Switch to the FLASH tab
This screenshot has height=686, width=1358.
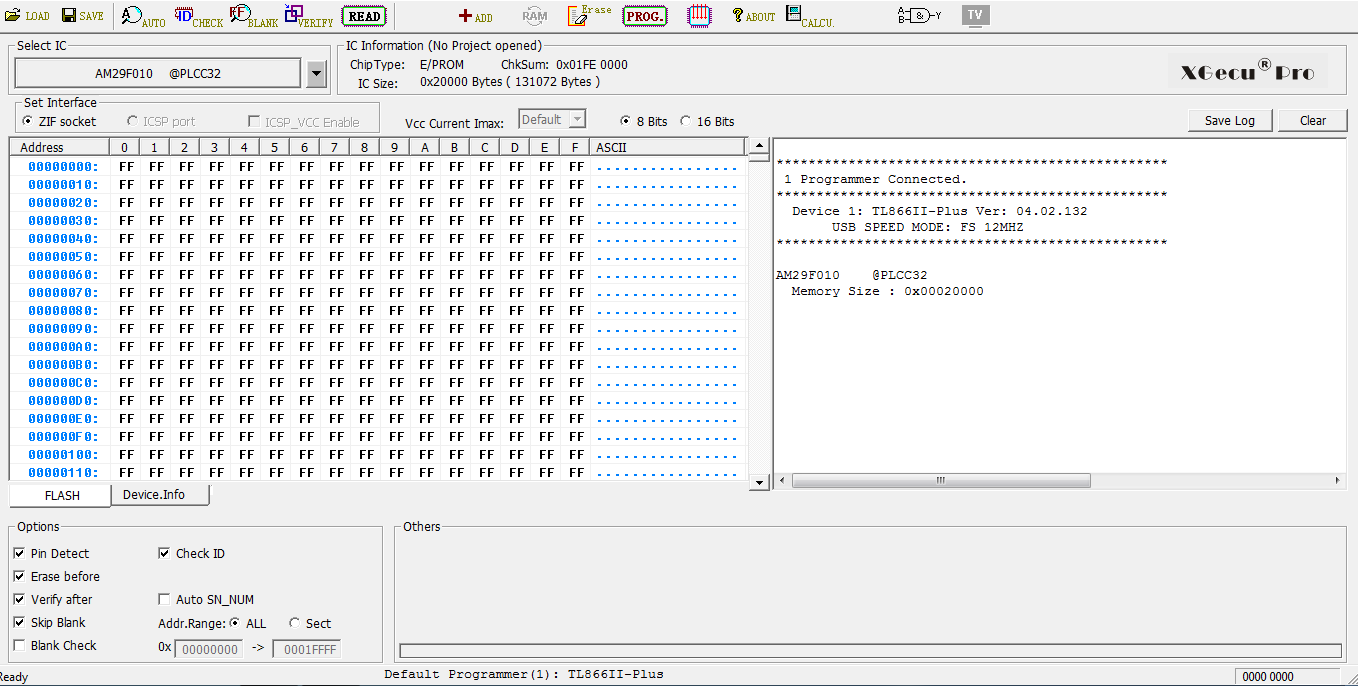[x=59, y=494]
